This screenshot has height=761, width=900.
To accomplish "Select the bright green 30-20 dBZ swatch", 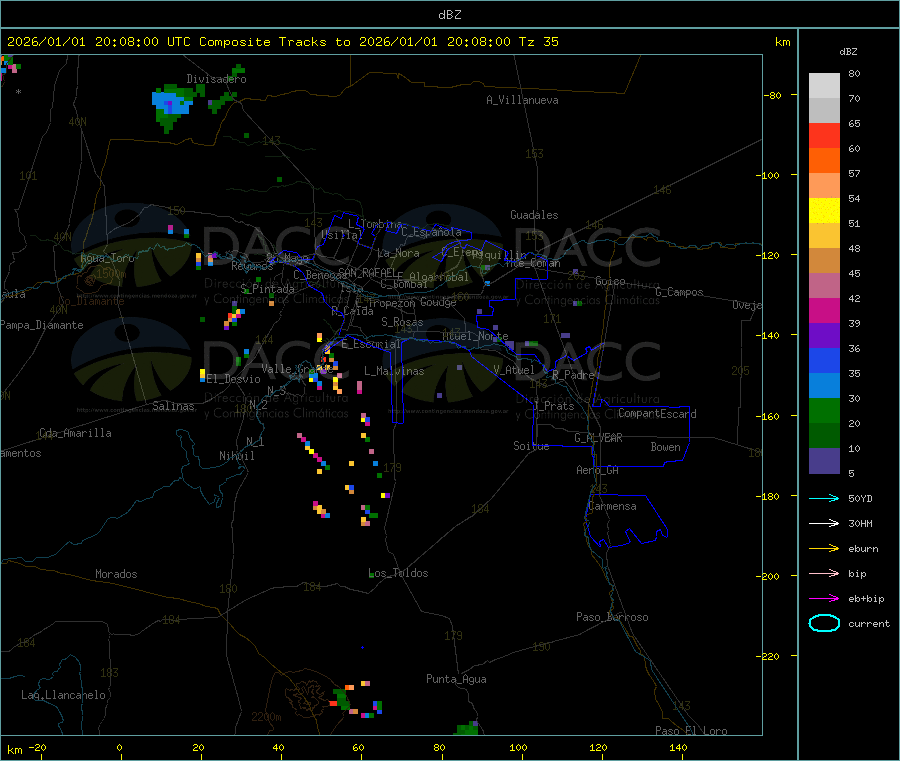I will point(824,410).
